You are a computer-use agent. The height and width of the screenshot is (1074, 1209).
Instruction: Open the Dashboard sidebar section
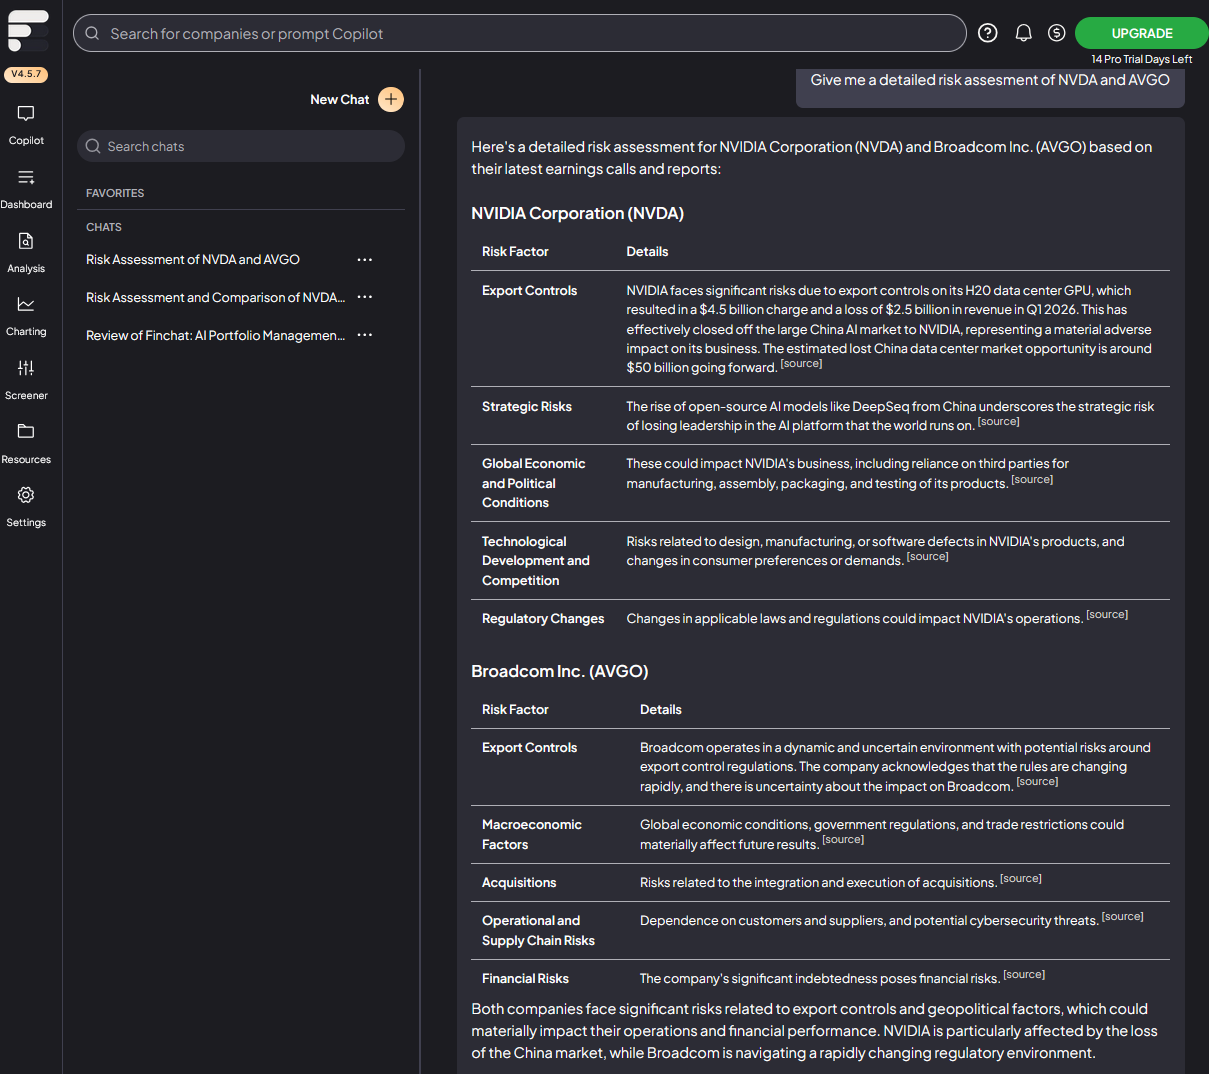(x=26, y=189)
